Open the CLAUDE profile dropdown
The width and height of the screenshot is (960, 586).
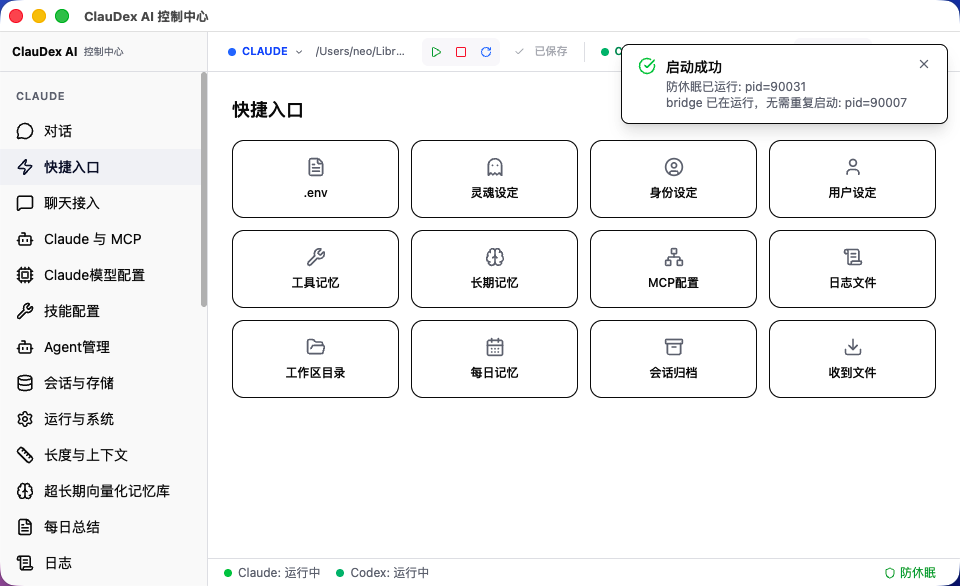(x=265, y=51)
